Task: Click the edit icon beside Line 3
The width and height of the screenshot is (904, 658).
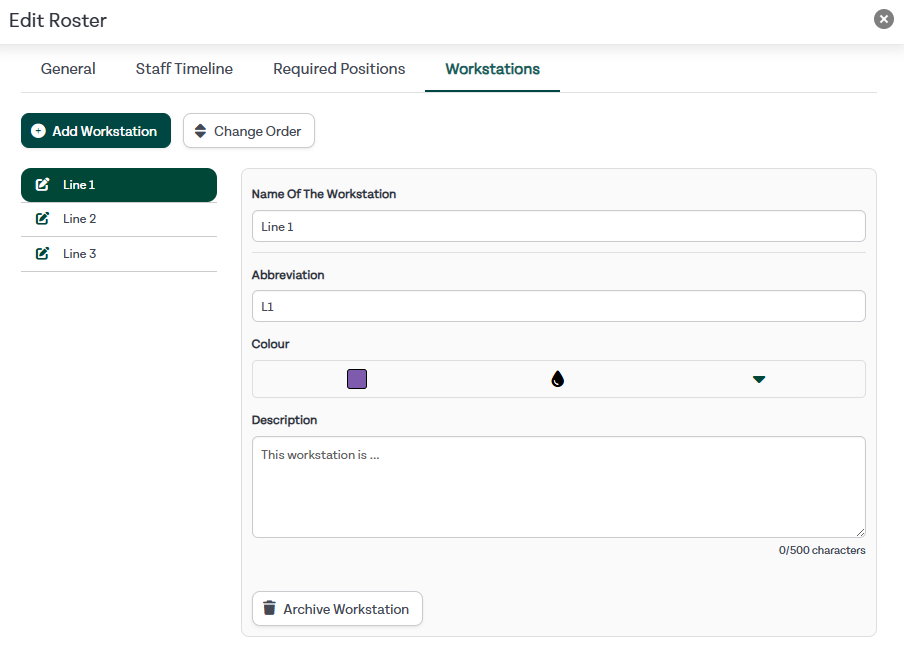Action: (42, 254)
